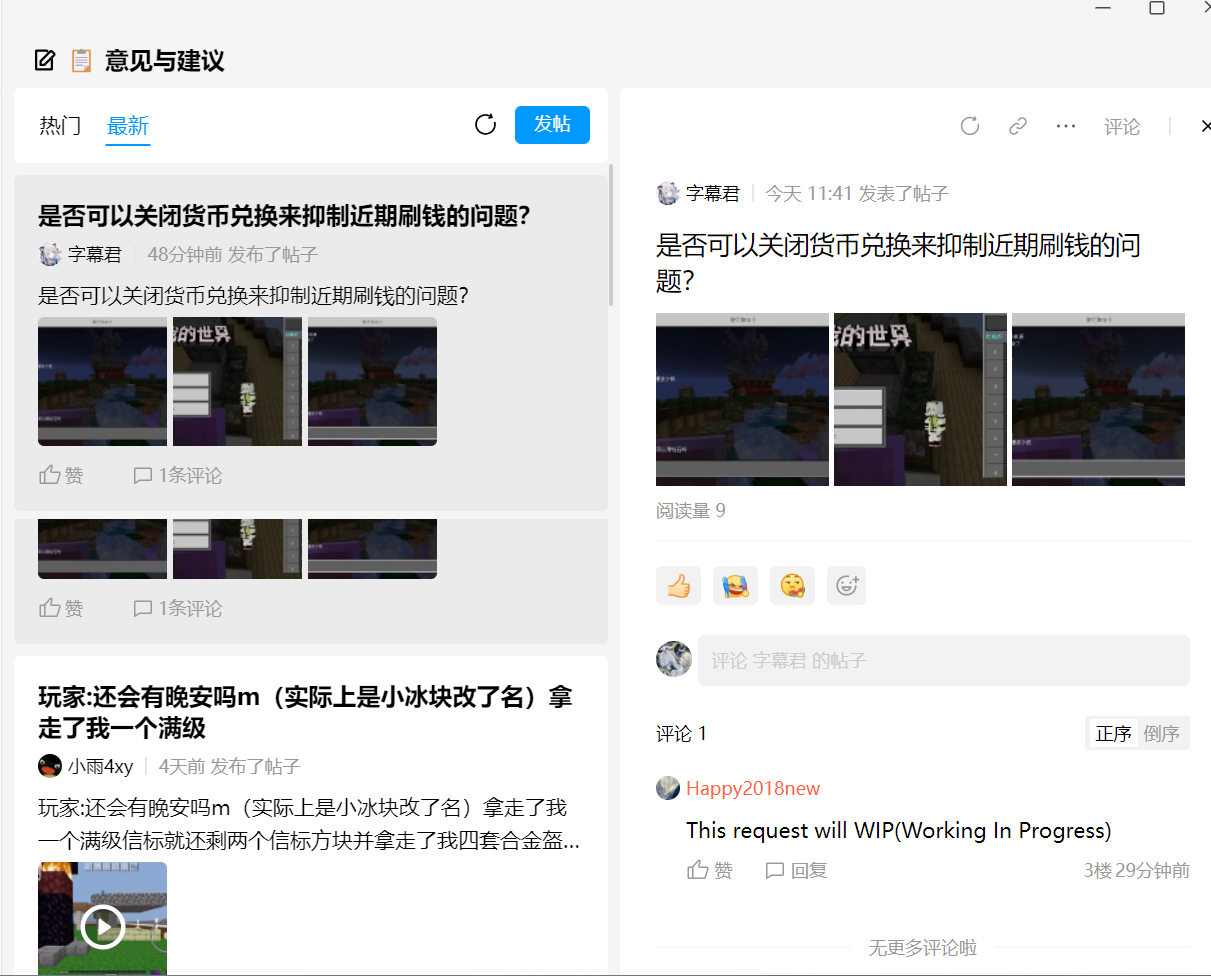Switch to the 热门 tab

60,125
